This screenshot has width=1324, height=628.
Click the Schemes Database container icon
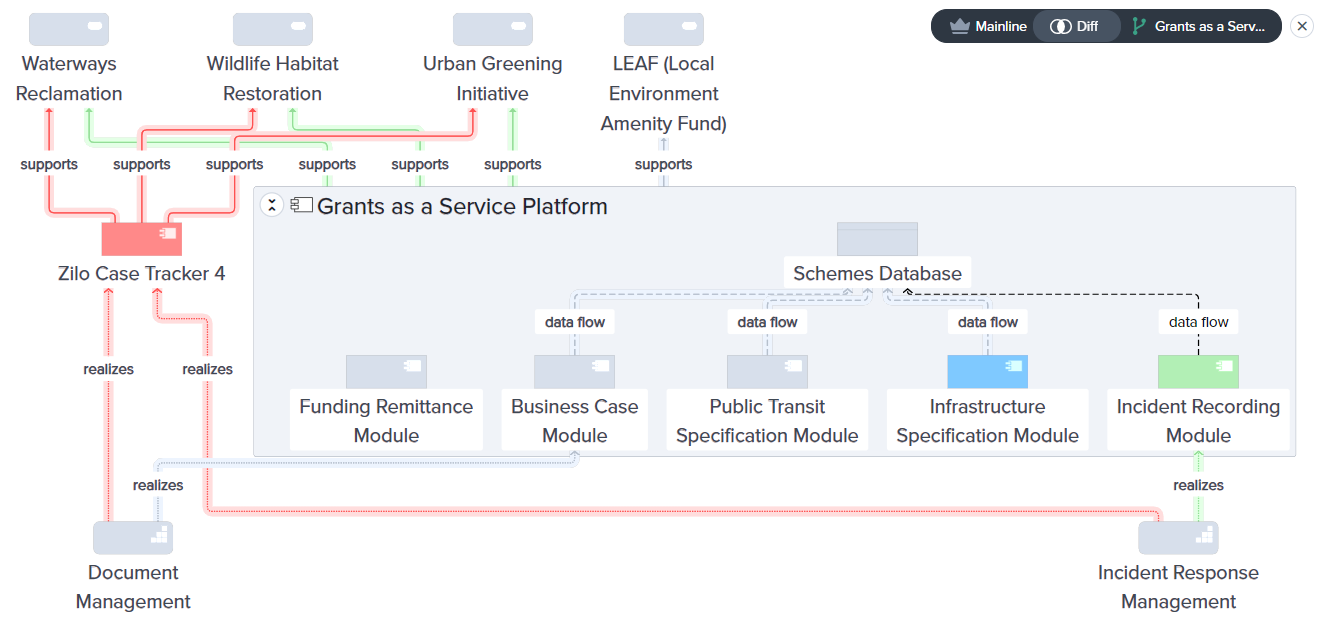click(877, 239)
